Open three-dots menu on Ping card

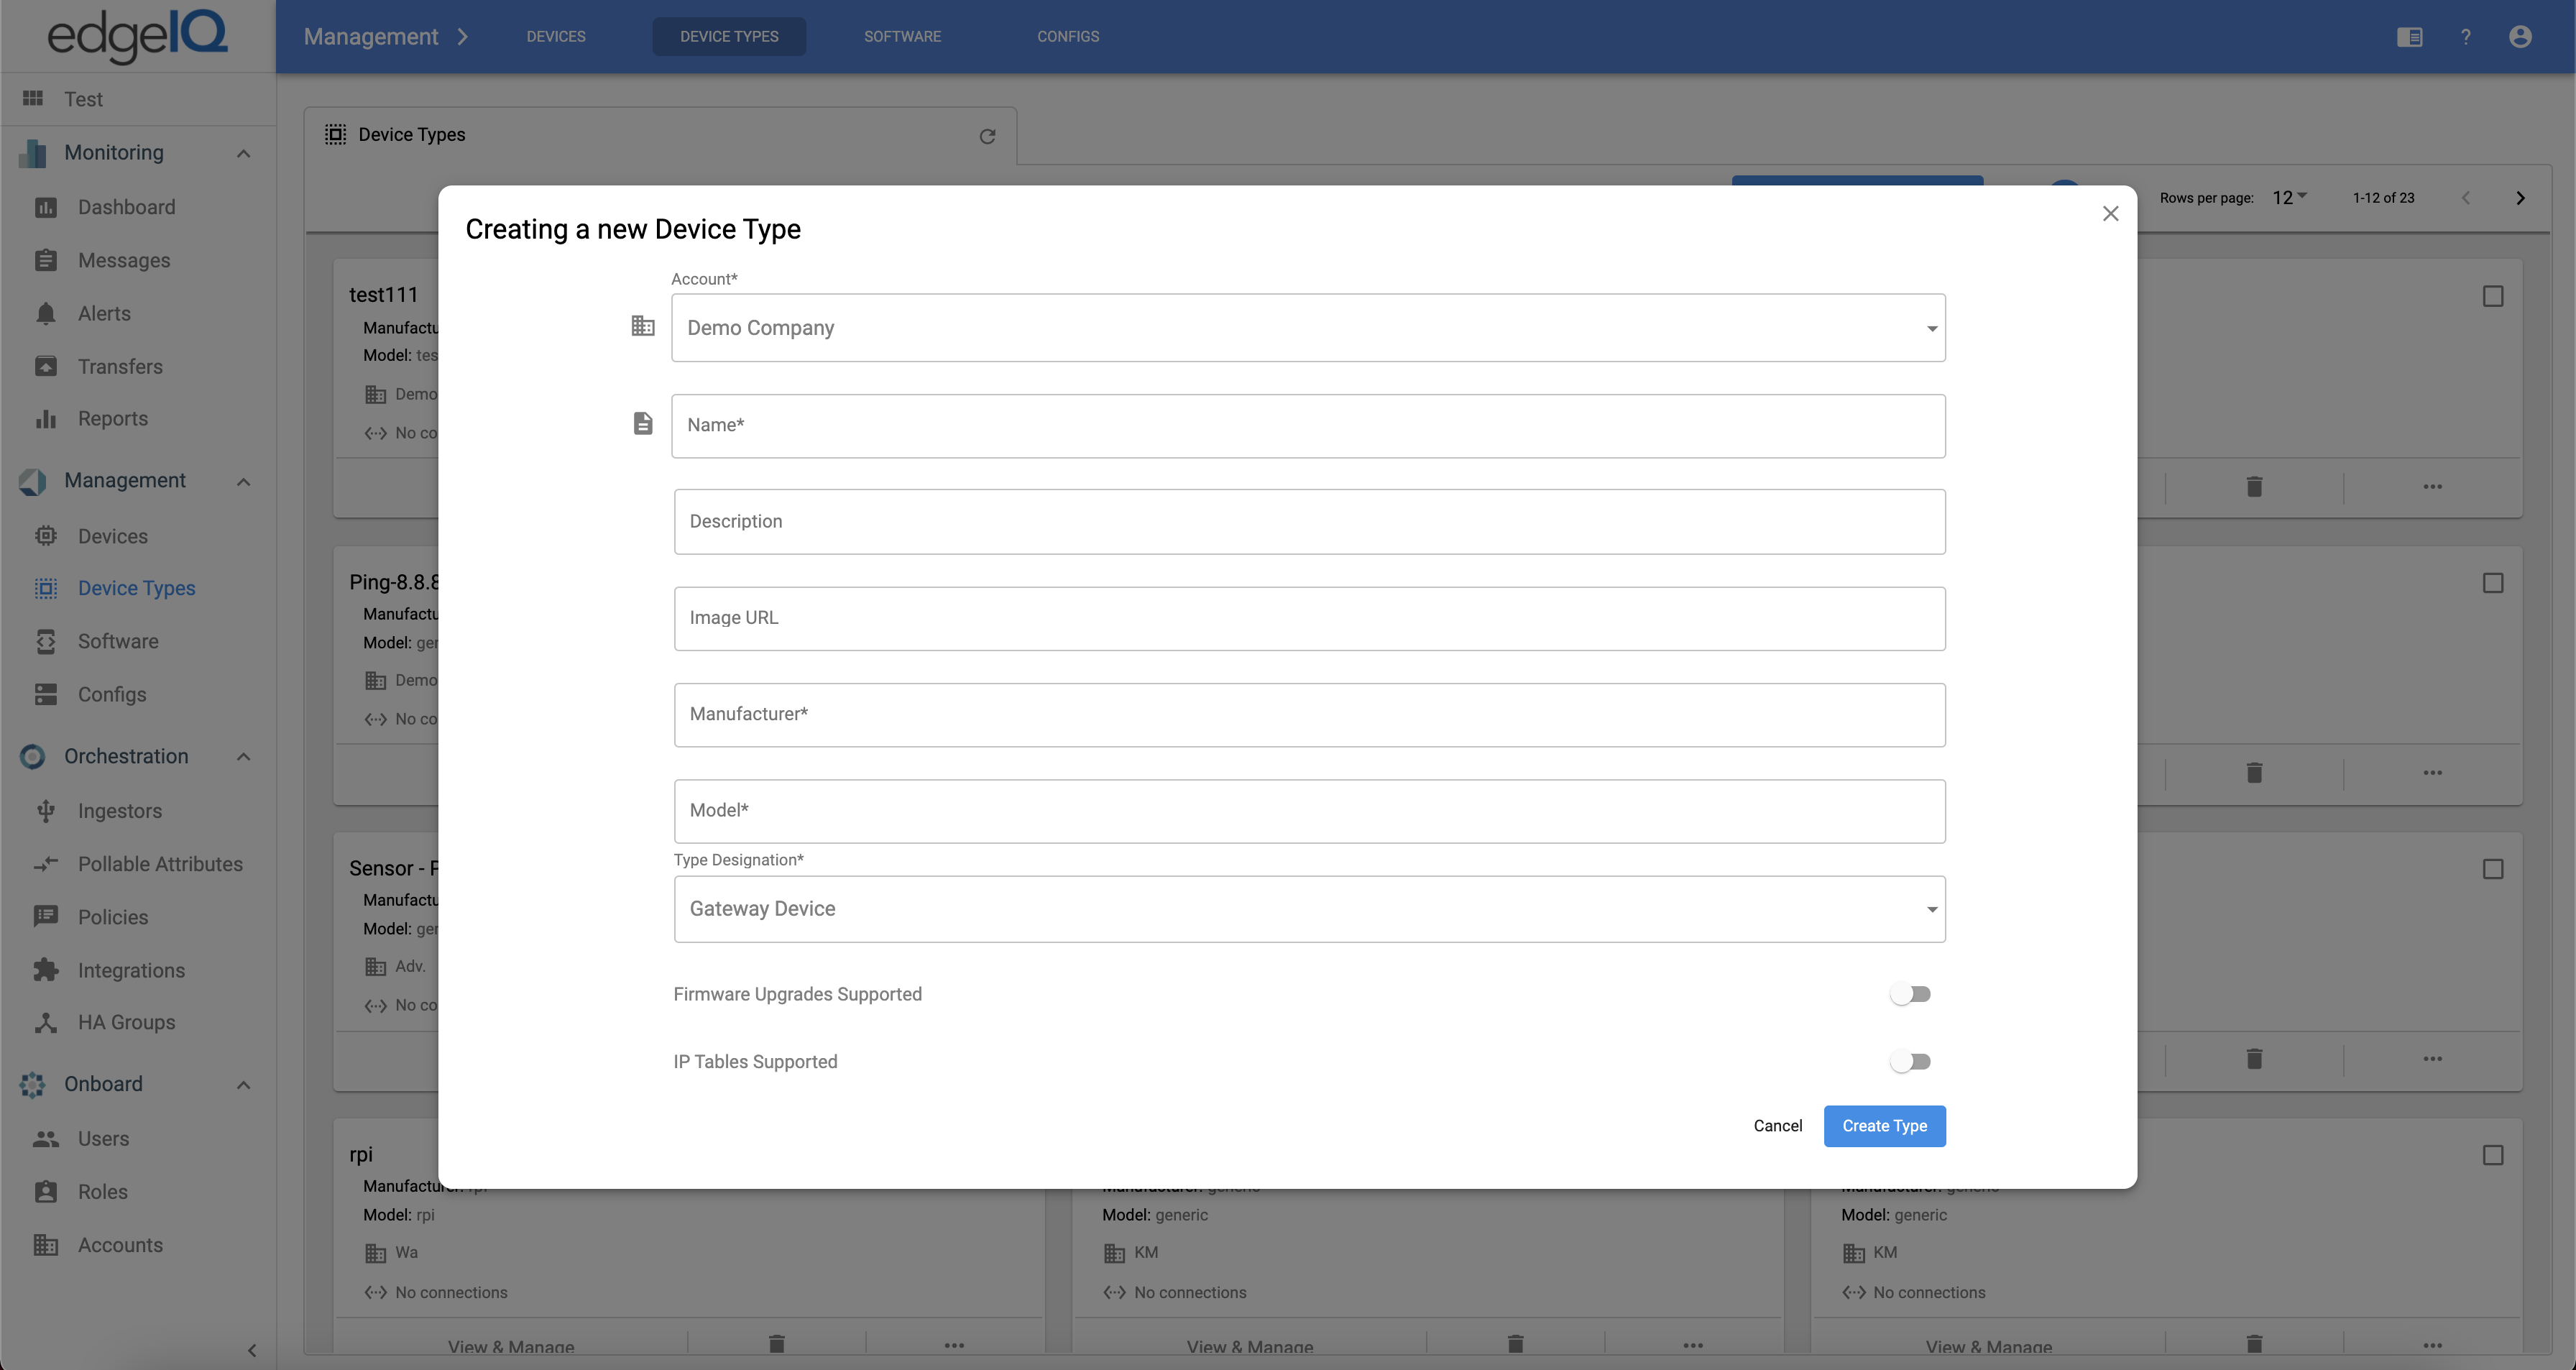coord(2432,773)
